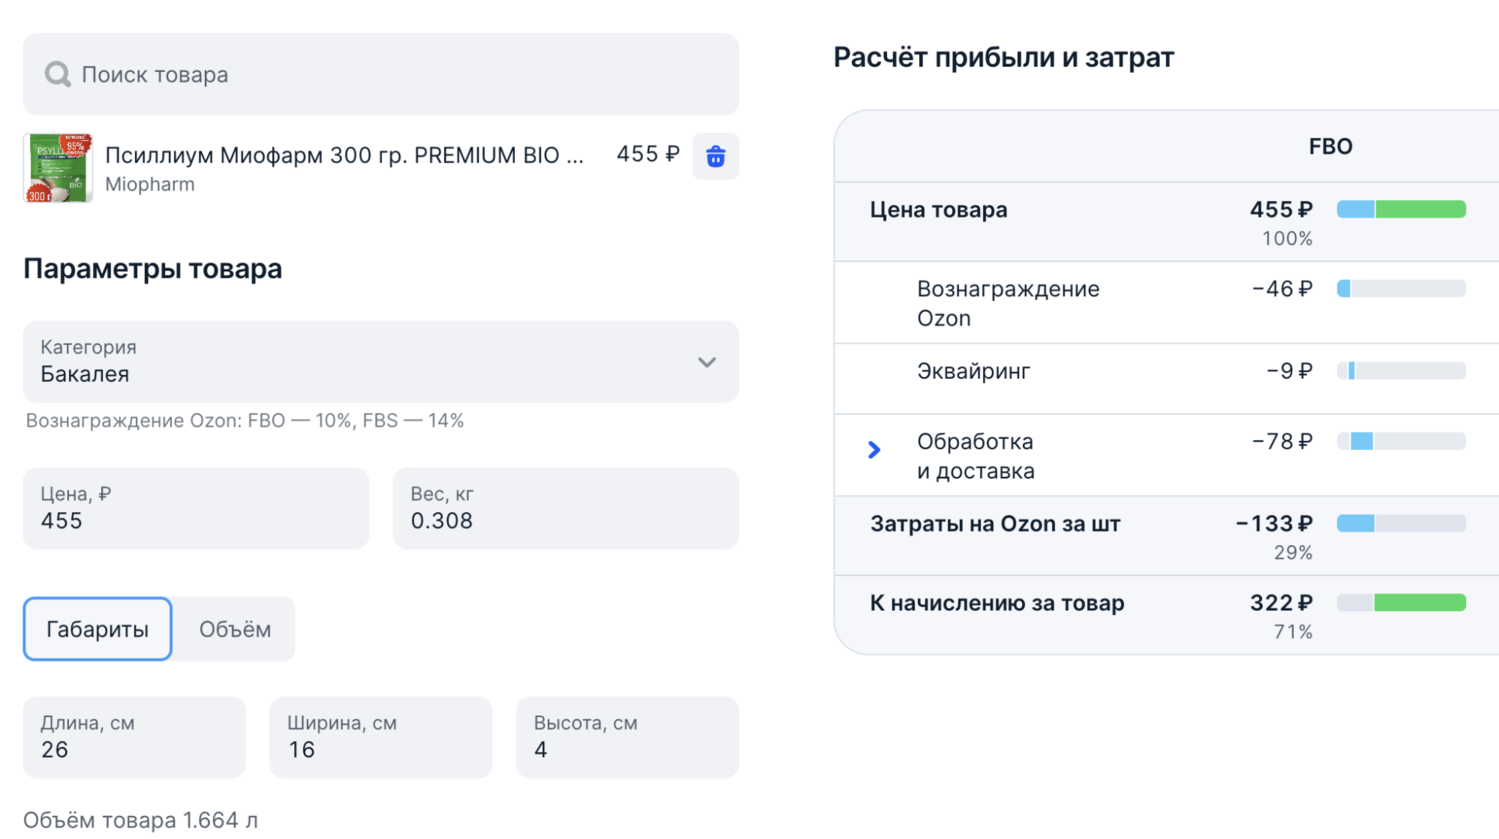The image size is (1499, 839).
Task: Click the Затраты на Ozon bar indicator
Action: click(1401, 524)
